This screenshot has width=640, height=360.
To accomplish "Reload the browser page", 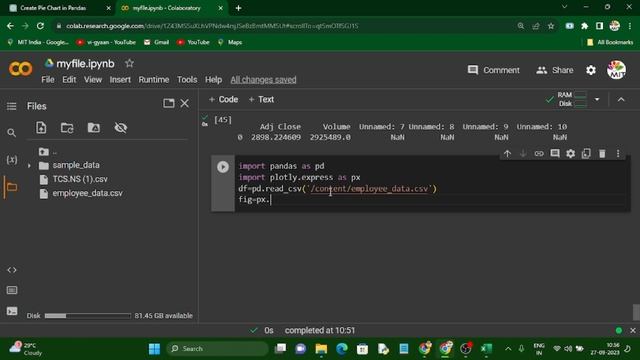I will click(x=40, y=26).
